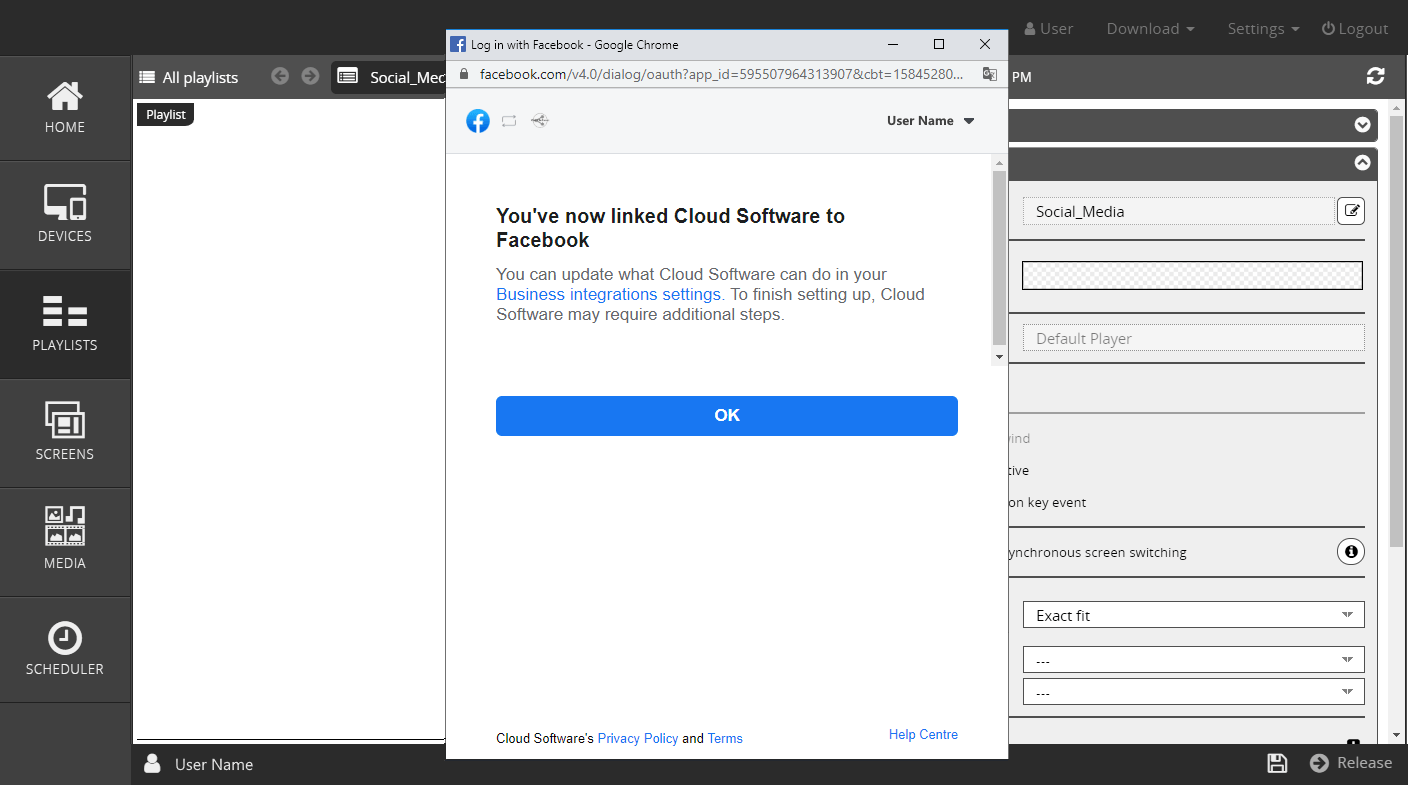The height and width of the screenshot is (785, 1408).
Task: Click the synchronous screen switching label
Action: (1097, 552)
